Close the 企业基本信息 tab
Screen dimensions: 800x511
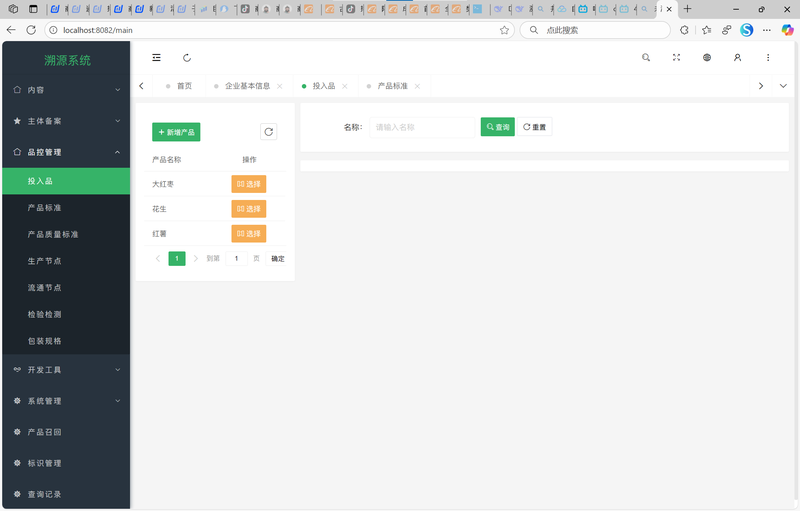tap(280, 86)
